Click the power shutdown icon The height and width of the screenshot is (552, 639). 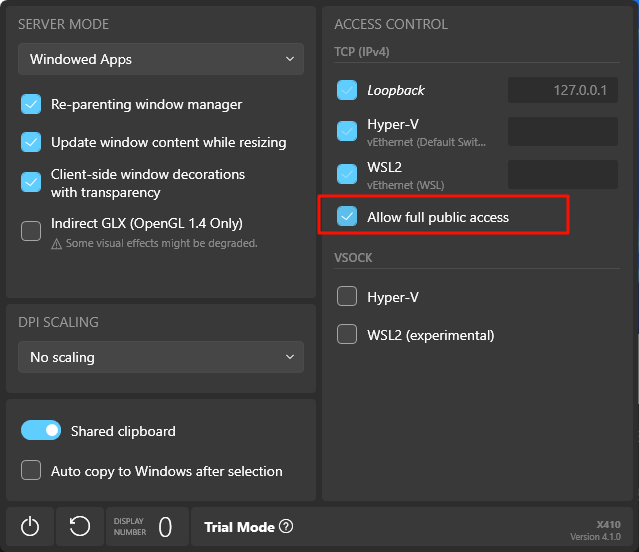click(x=30, y=527)
